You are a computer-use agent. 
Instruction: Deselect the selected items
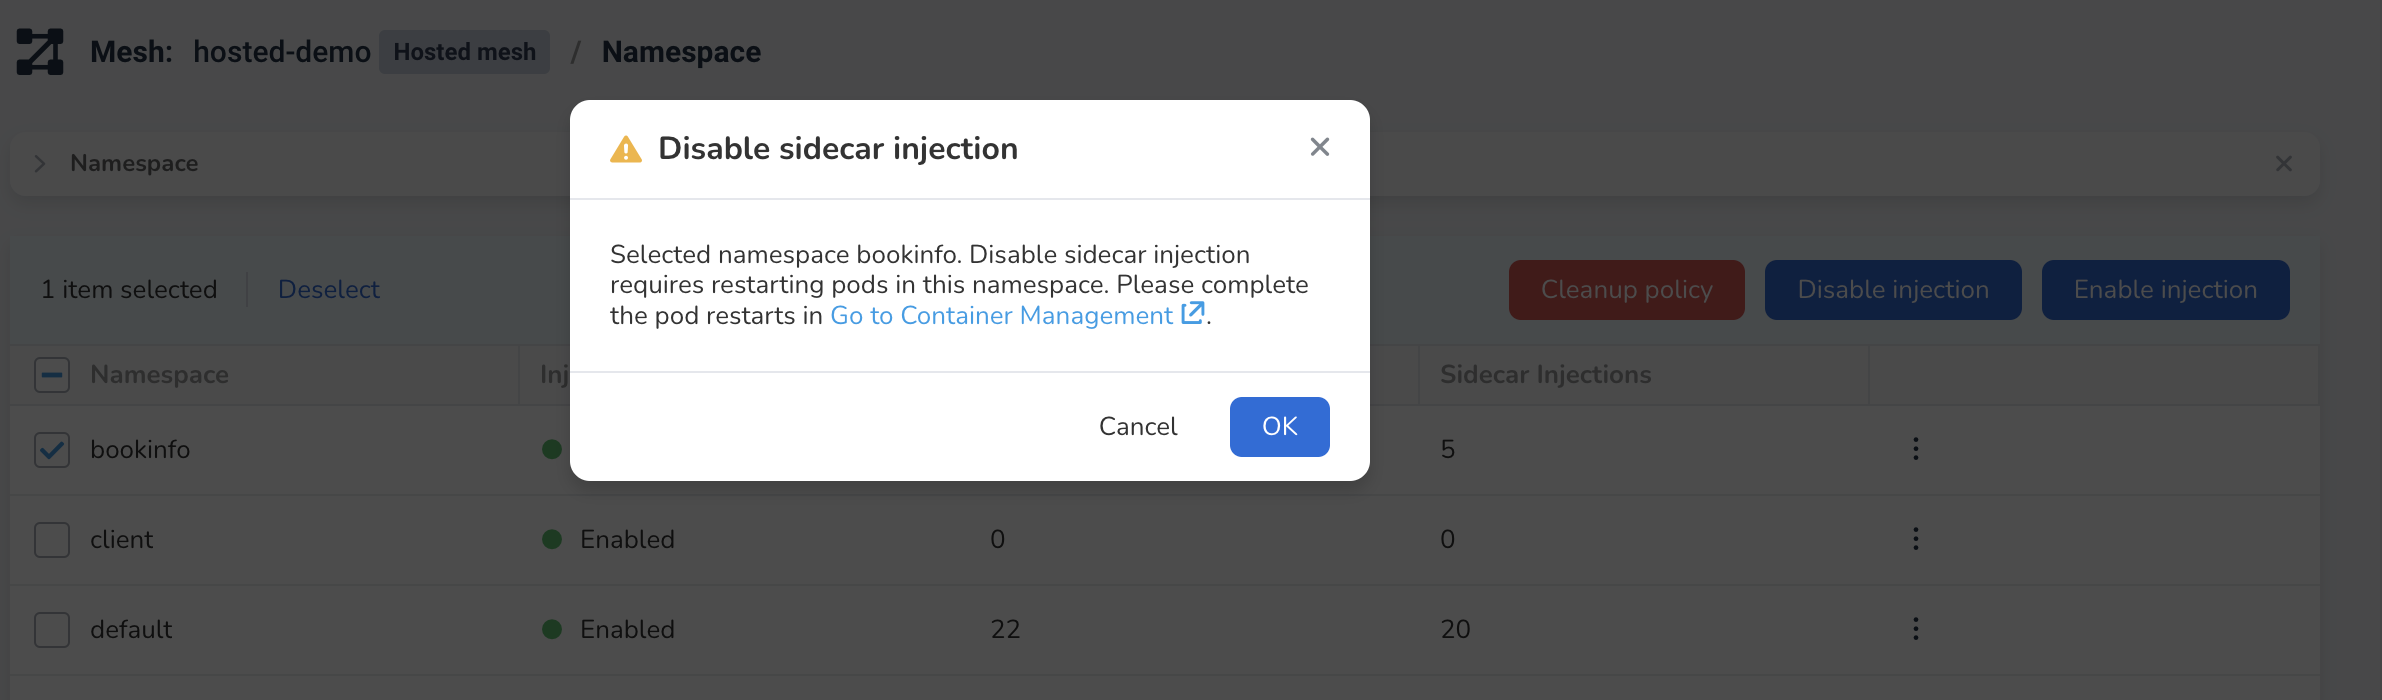328,290
